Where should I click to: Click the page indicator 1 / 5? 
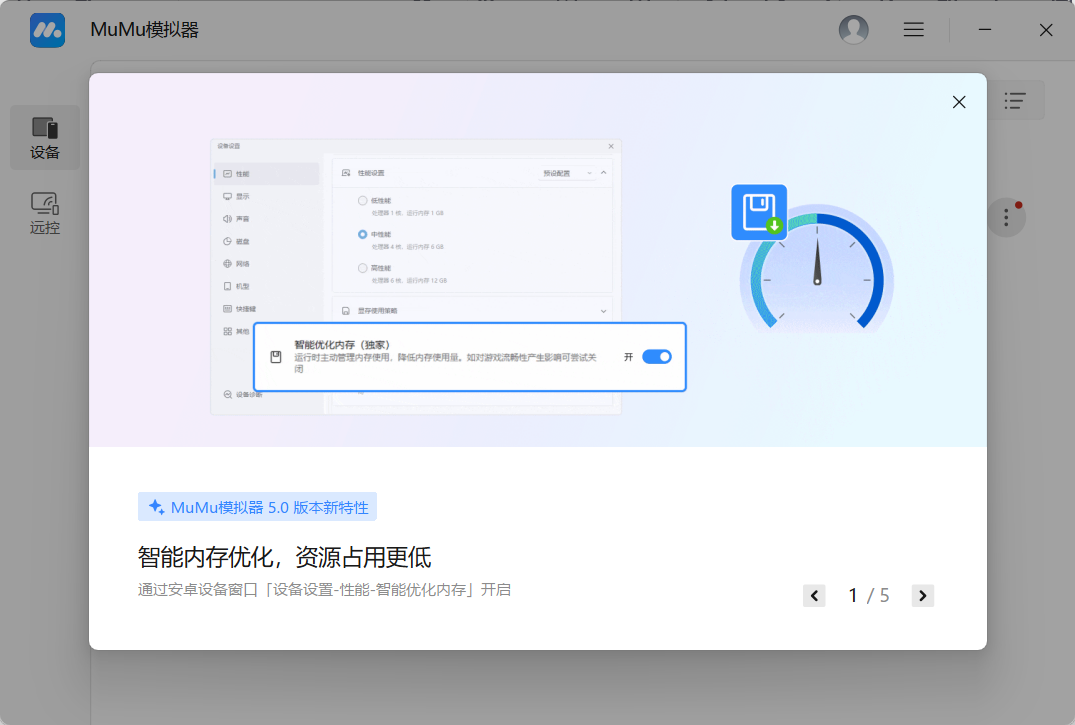(869, 595)
